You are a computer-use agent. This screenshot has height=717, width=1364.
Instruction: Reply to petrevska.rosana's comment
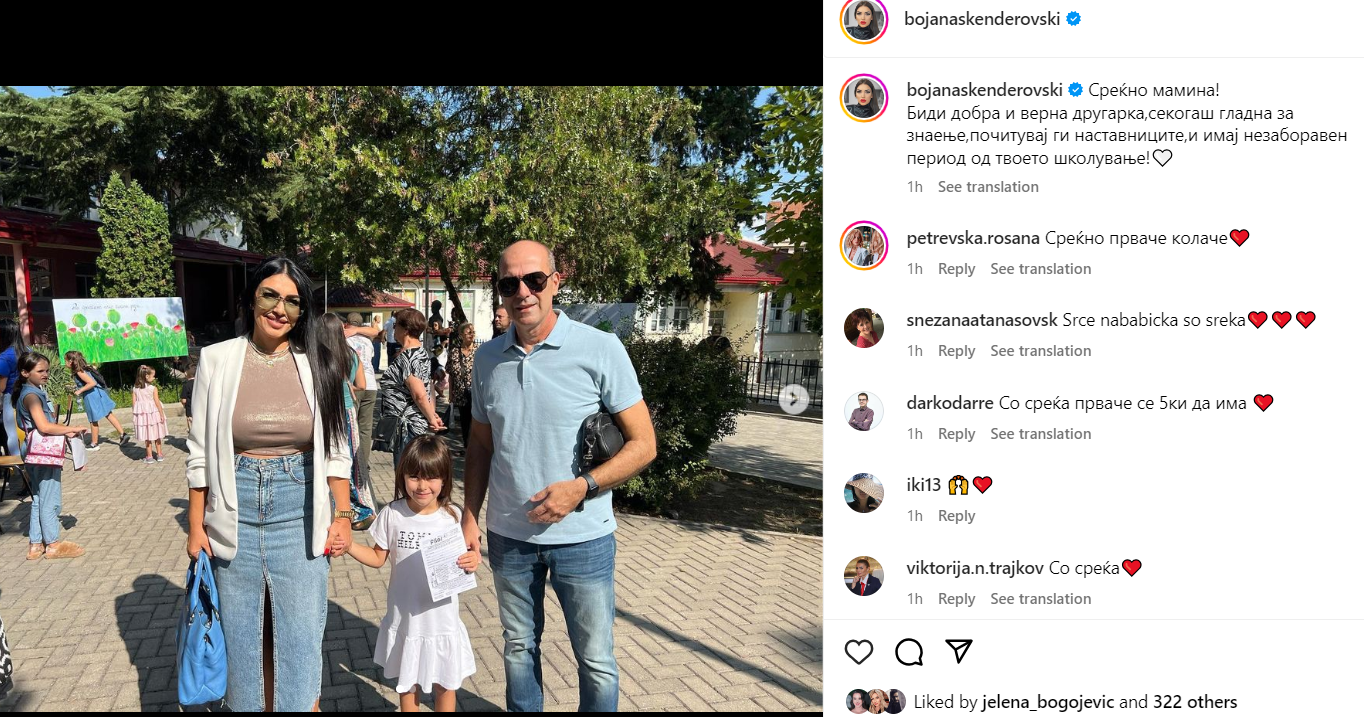[957, 269]
